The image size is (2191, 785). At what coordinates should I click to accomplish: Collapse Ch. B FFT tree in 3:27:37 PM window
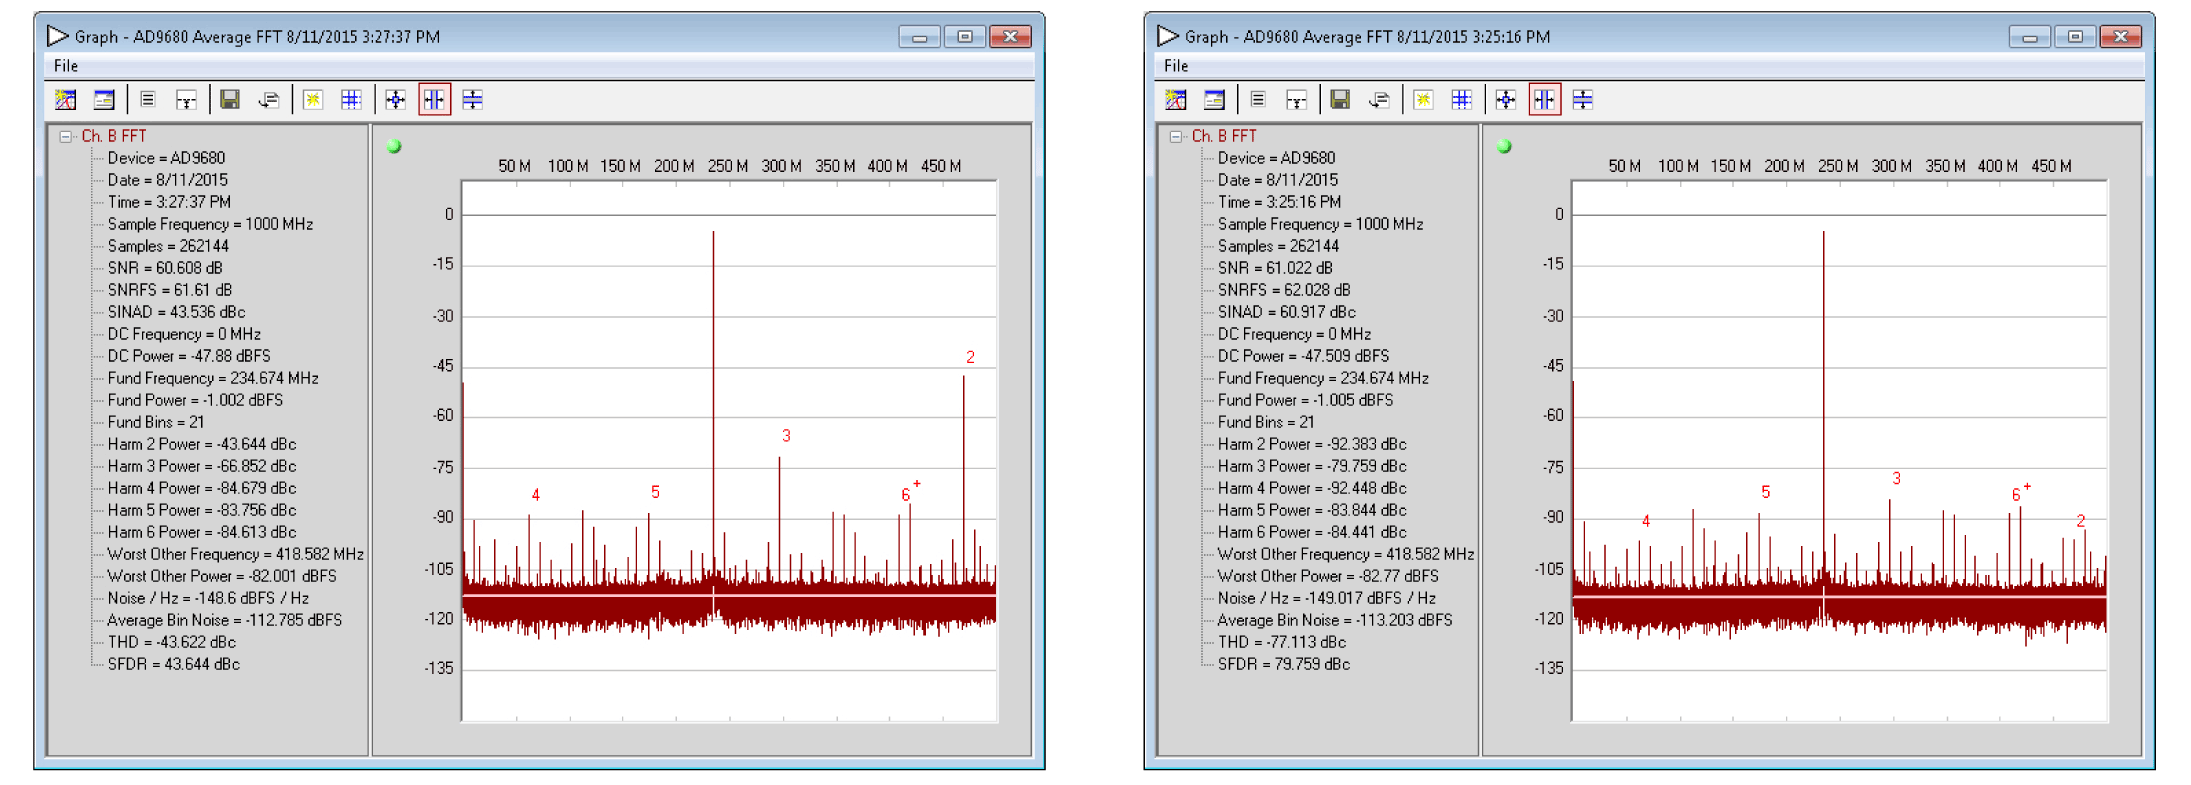[x=66, y=136]
